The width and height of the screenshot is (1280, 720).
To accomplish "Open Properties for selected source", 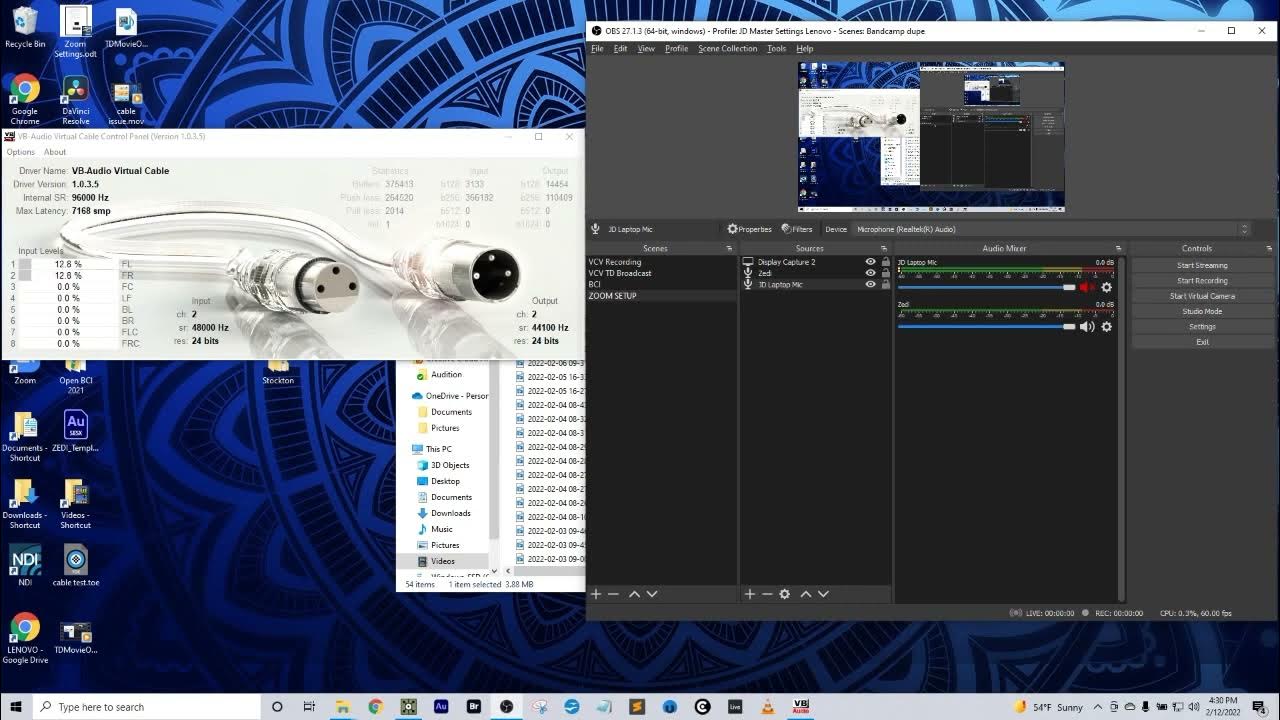I will coord(749,229).
